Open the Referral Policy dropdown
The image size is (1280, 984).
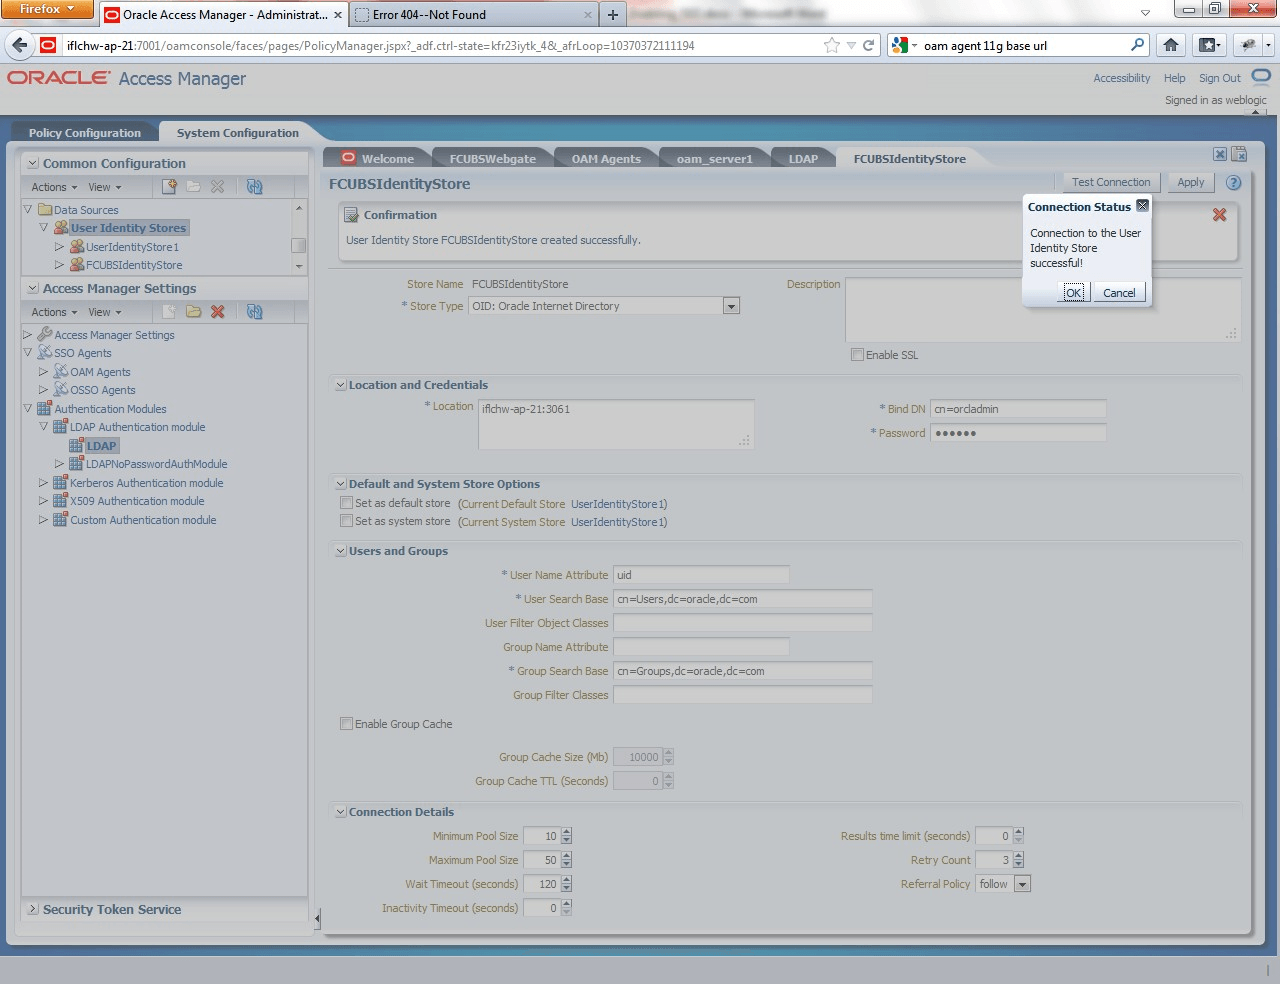pos(1022,884)
